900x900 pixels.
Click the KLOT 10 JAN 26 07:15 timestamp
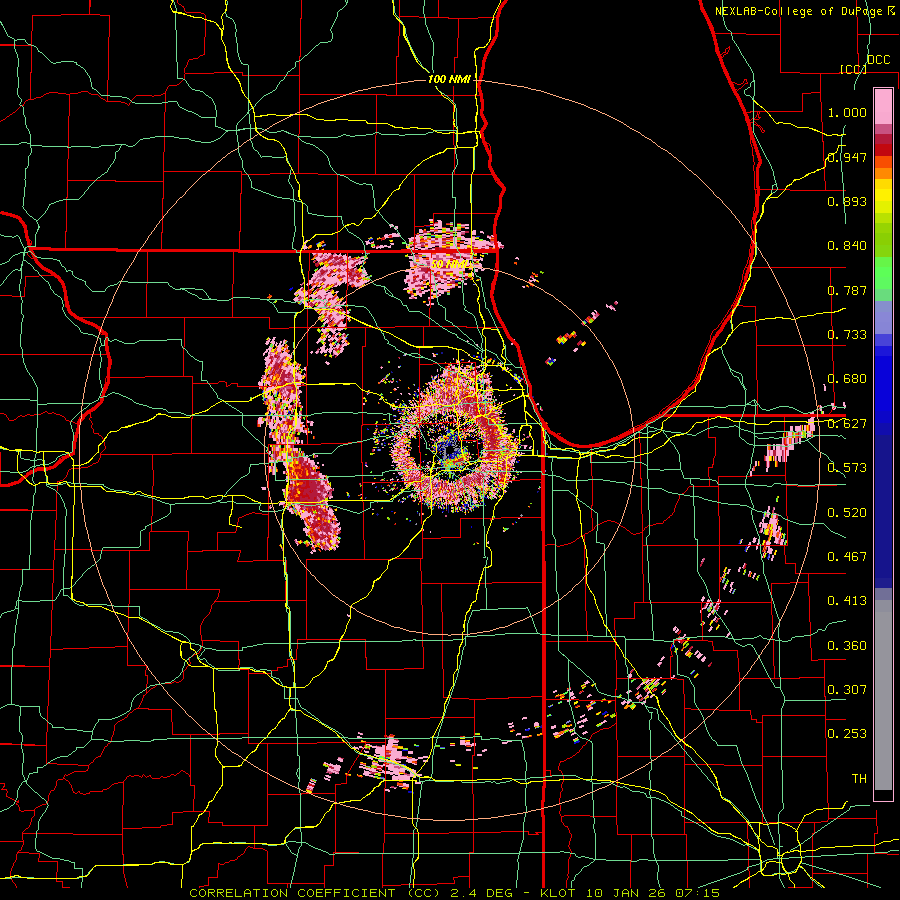pyautogui.click(x=630, y=893)
